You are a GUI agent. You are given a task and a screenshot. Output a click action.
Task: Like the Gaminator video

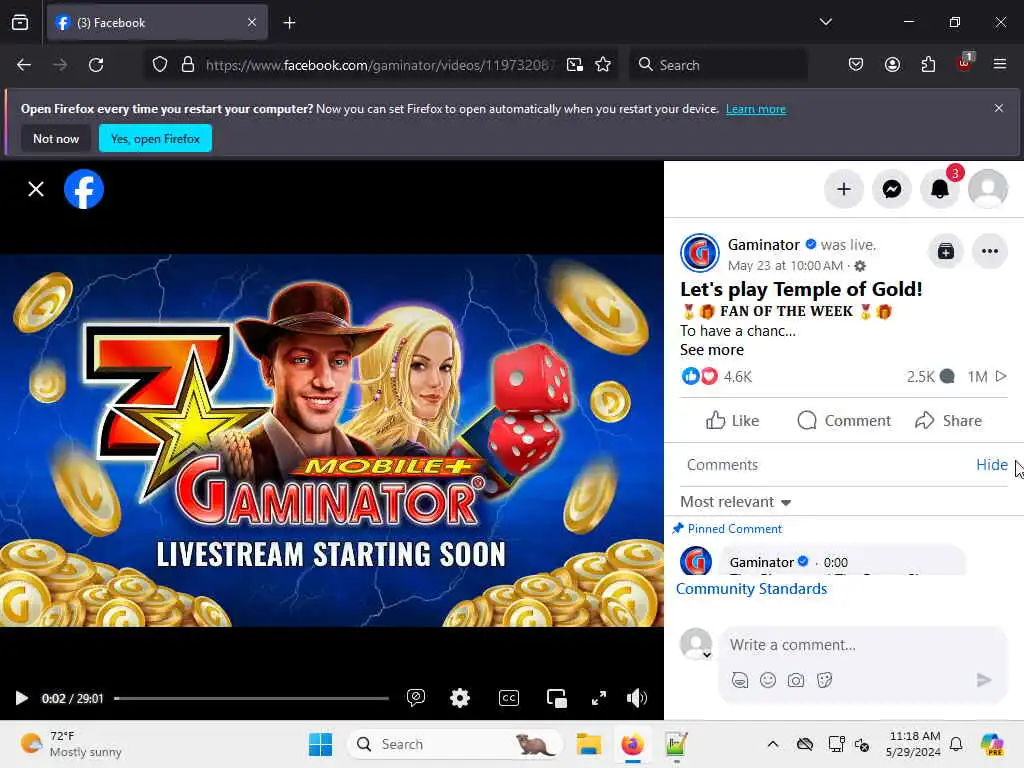point(732,421)
